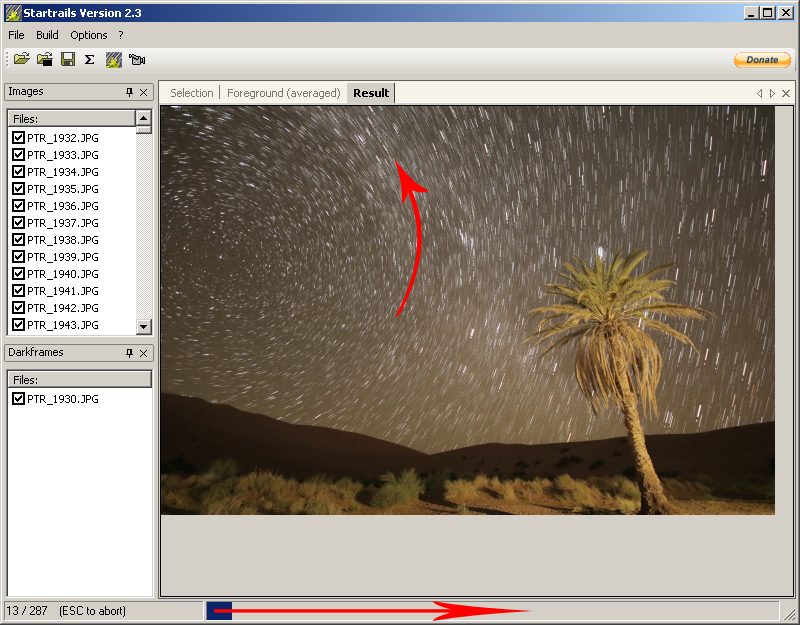Build startrails using the starburst icon
The height and width of the screenshot is (625, 800).
[x=114, y=59]
